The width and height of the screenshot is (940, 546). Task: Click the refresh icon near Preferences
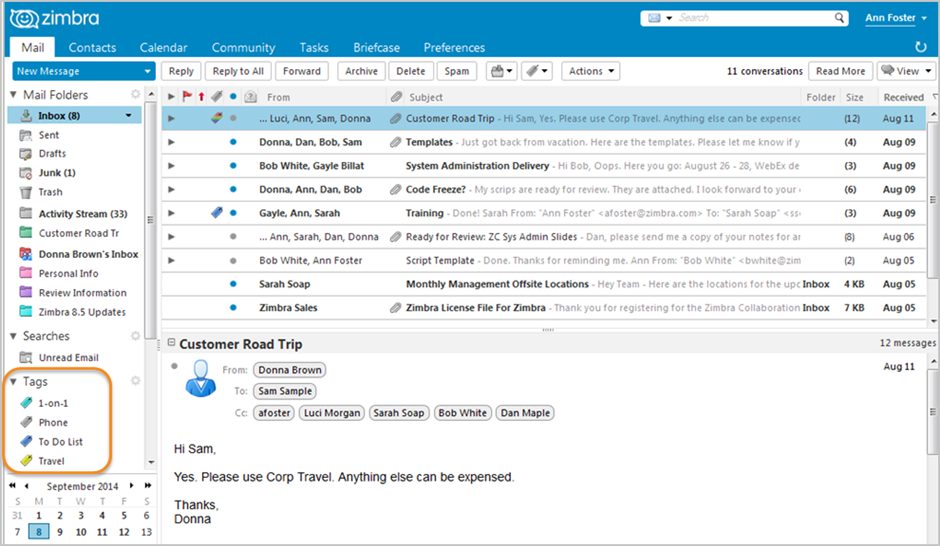click(x=921, y=47)
